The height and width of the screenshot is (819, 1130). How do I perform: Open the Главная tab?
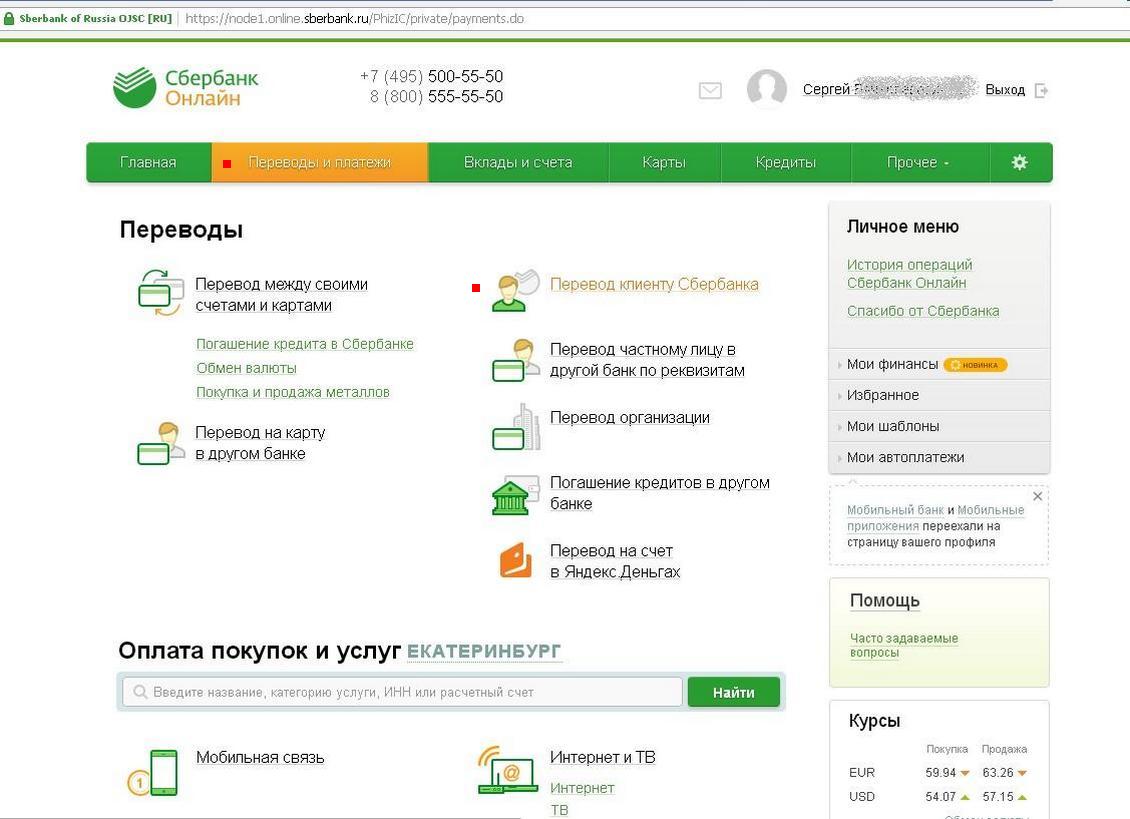(x=148, y=162)
